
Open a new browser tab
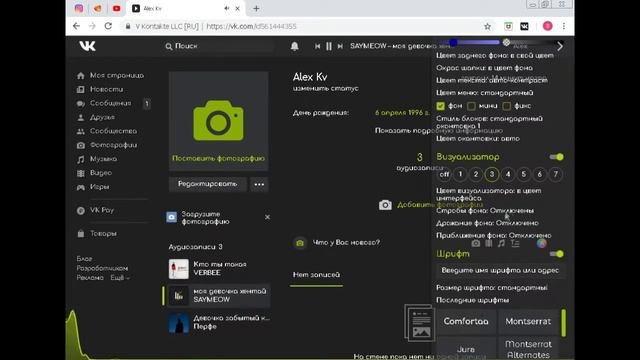pyautogui.click(x=256, y=8)
